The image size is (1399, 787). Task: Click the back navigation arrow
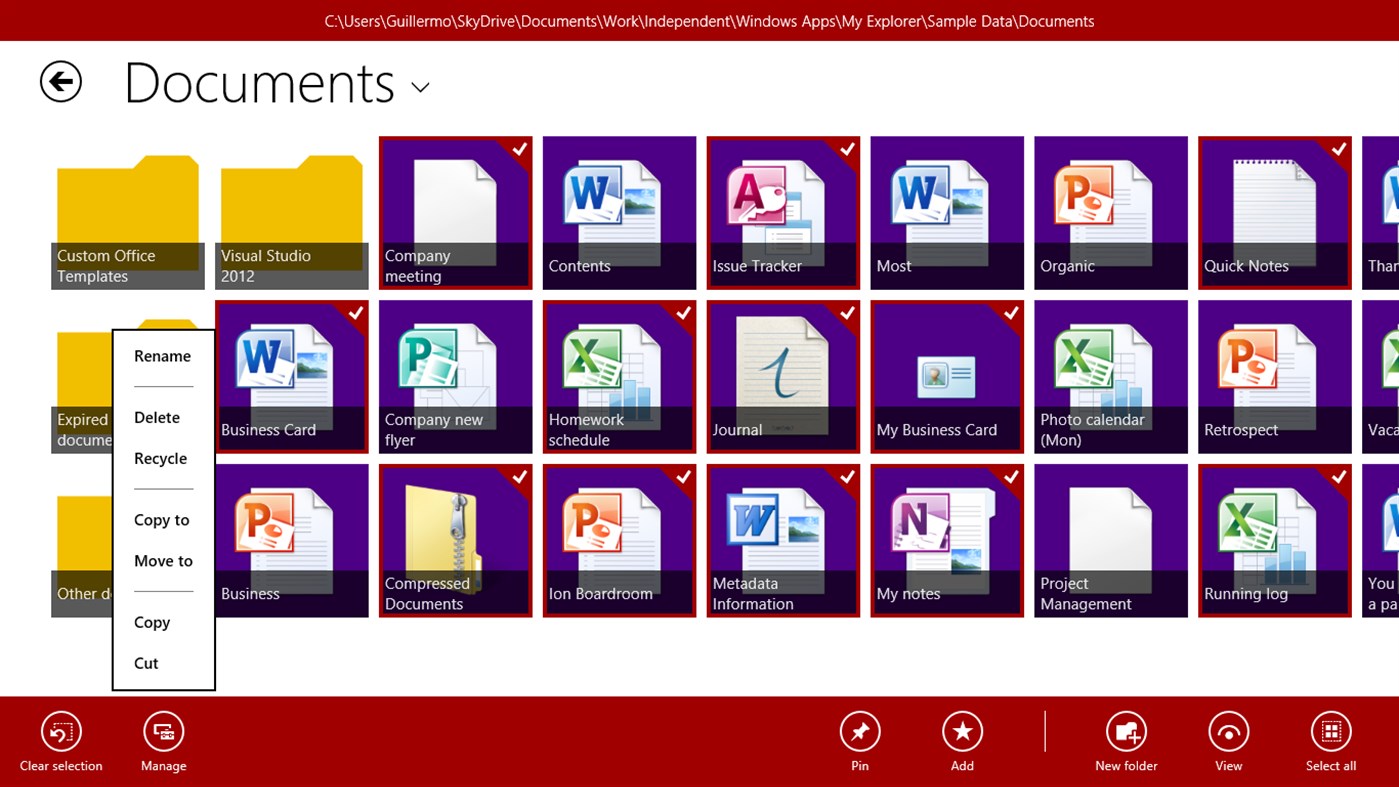click(x=60, y=82)
